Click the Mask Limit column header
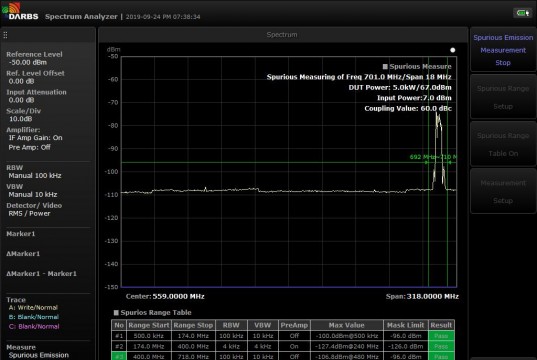 click(x=405, y=325)
